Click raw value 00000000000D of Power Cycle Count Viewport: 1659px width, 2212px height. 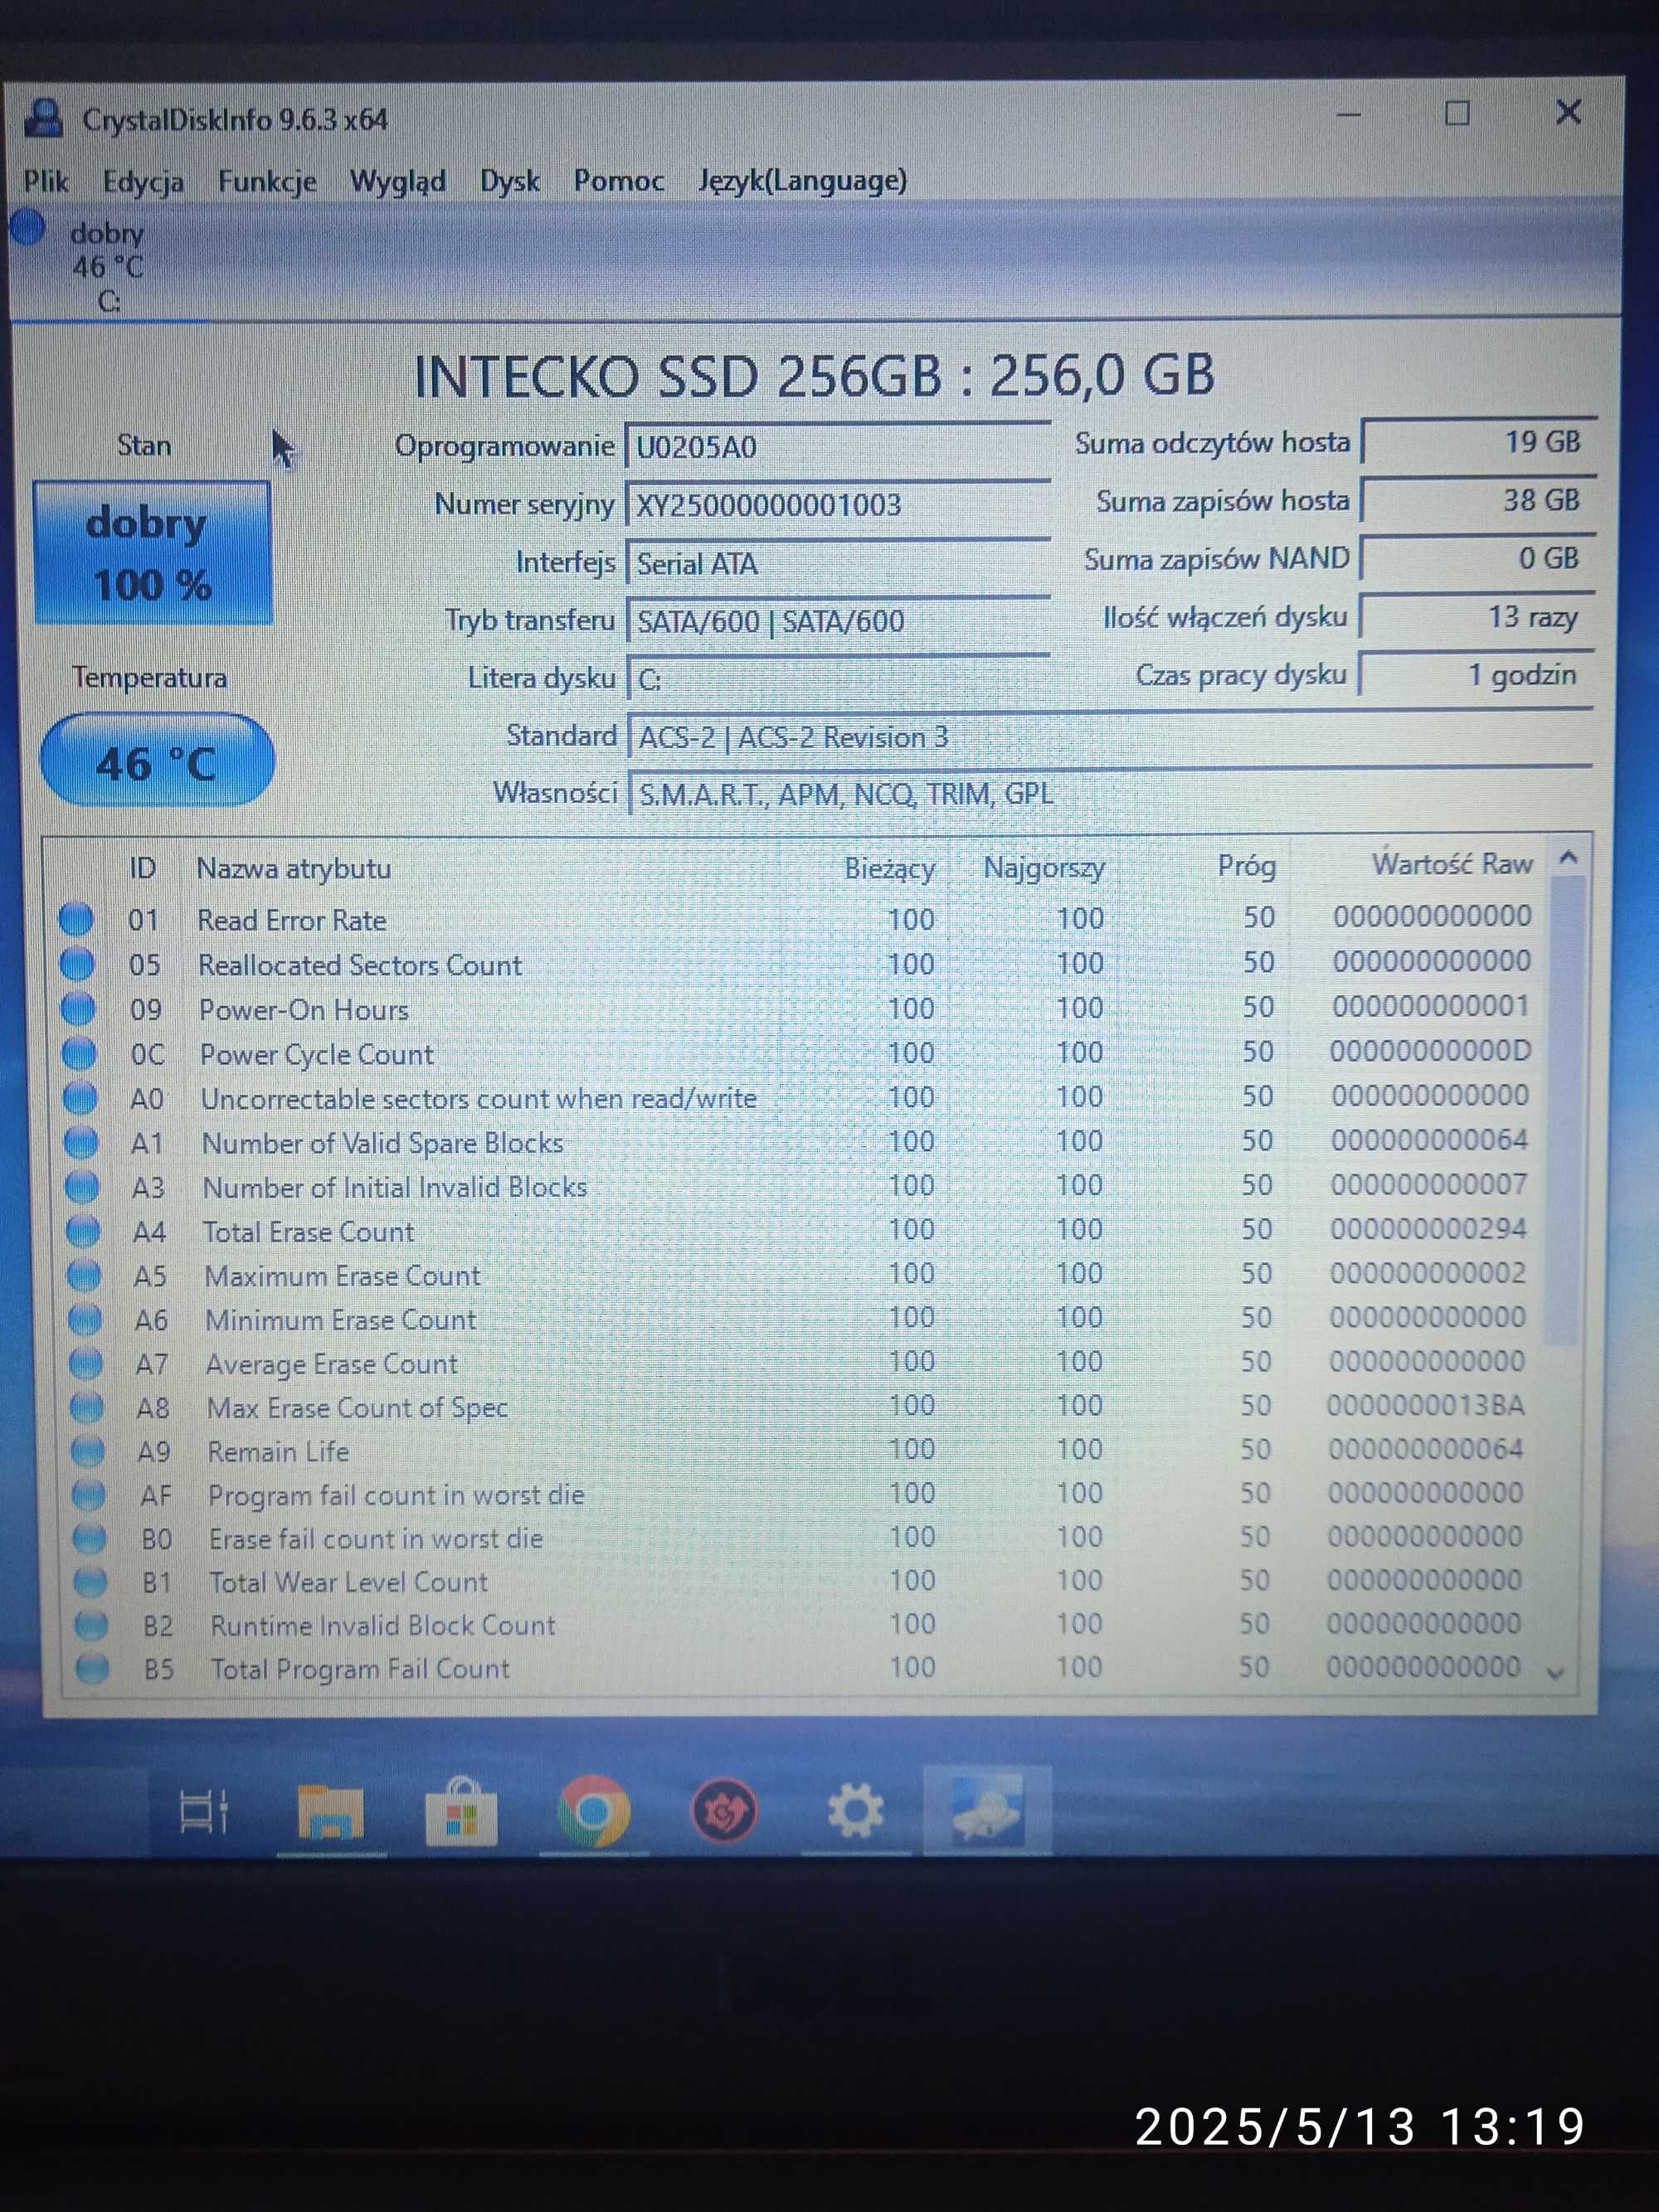point(1430,1051)
